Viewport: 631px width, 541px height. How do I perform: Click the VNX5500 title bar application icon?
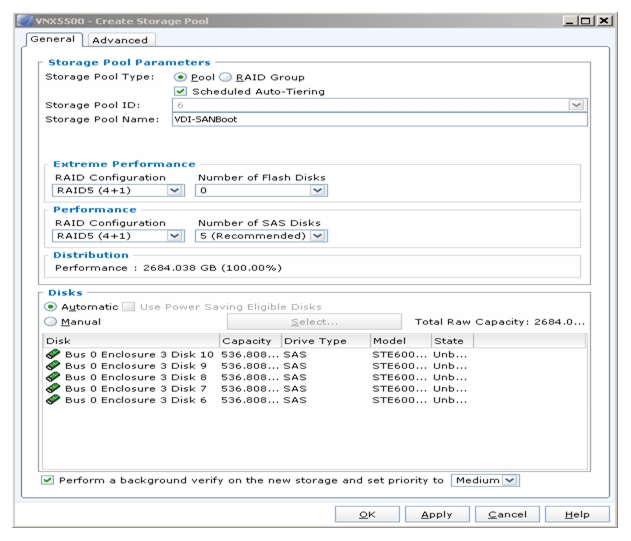[24, 21]
